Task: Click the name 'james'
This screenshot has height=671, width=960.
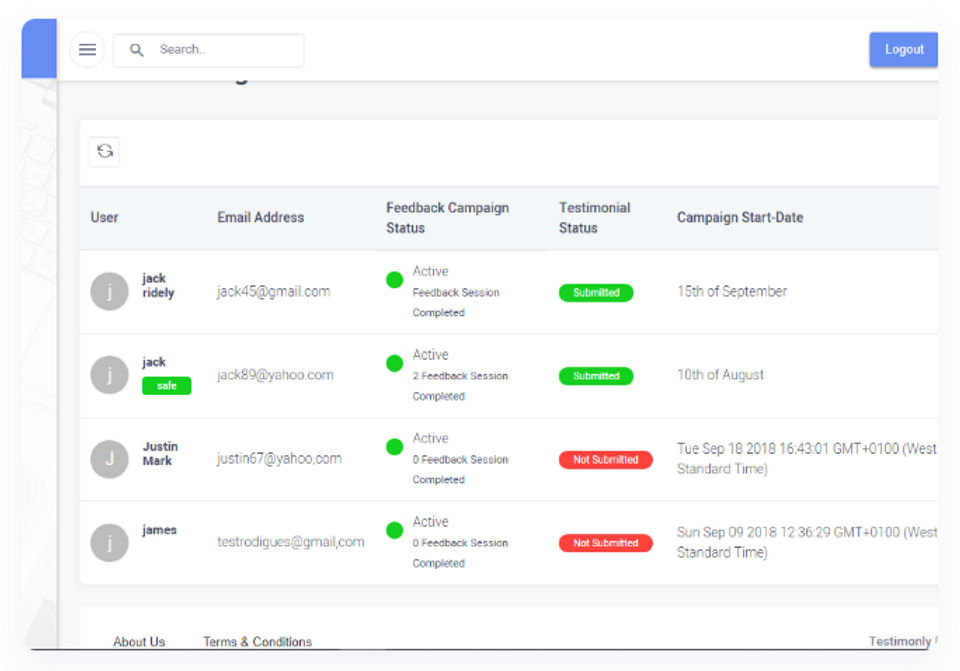Action: click(159, 530)
